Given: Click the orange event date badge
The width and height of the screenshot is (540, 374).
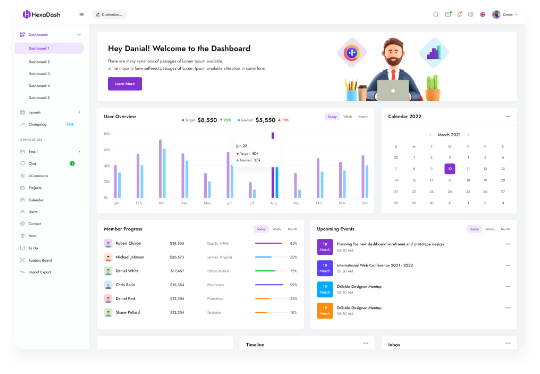Looking at the screenshot, I should pos(325,311).
